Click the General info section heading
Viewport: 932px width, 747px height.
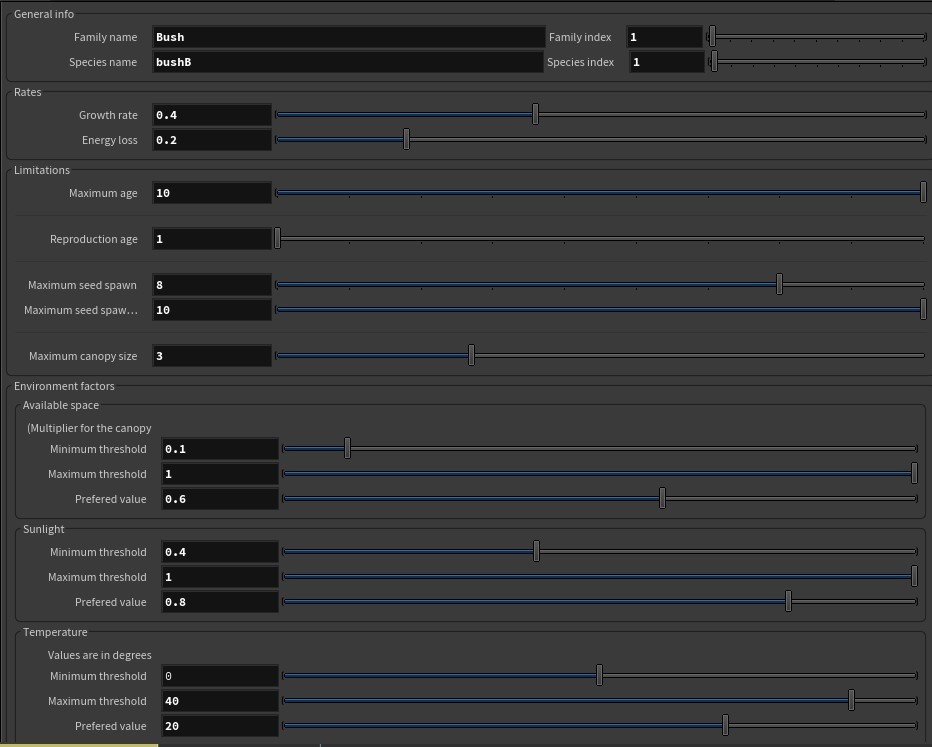pos(44,14)
